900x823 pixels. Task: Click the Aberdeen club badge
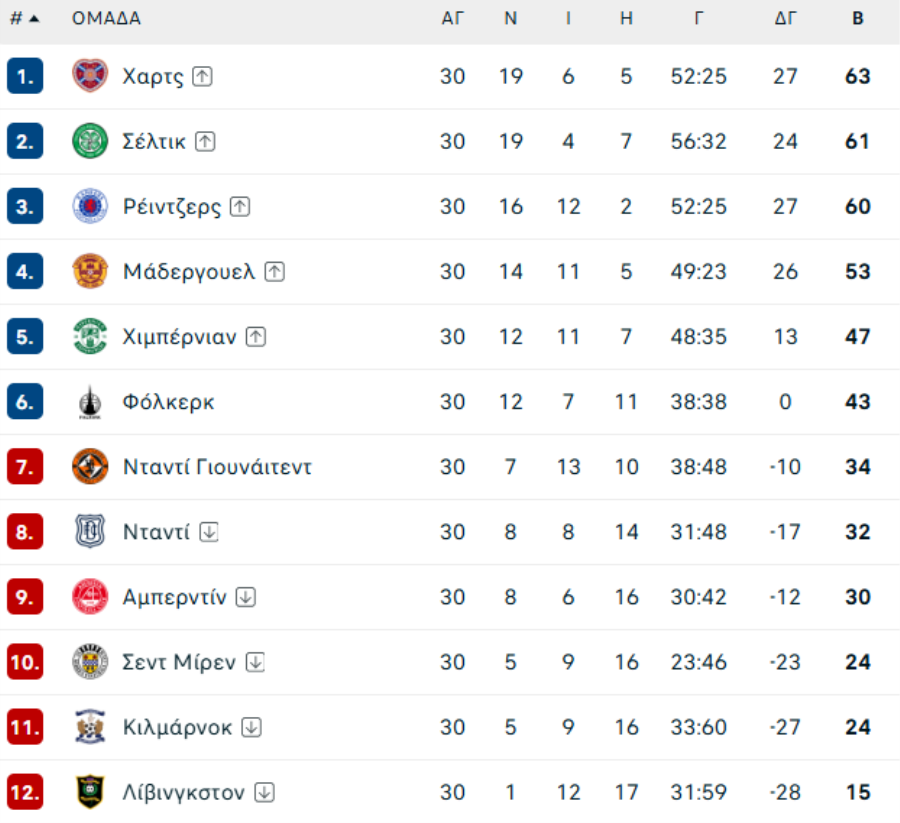(90, 597)
